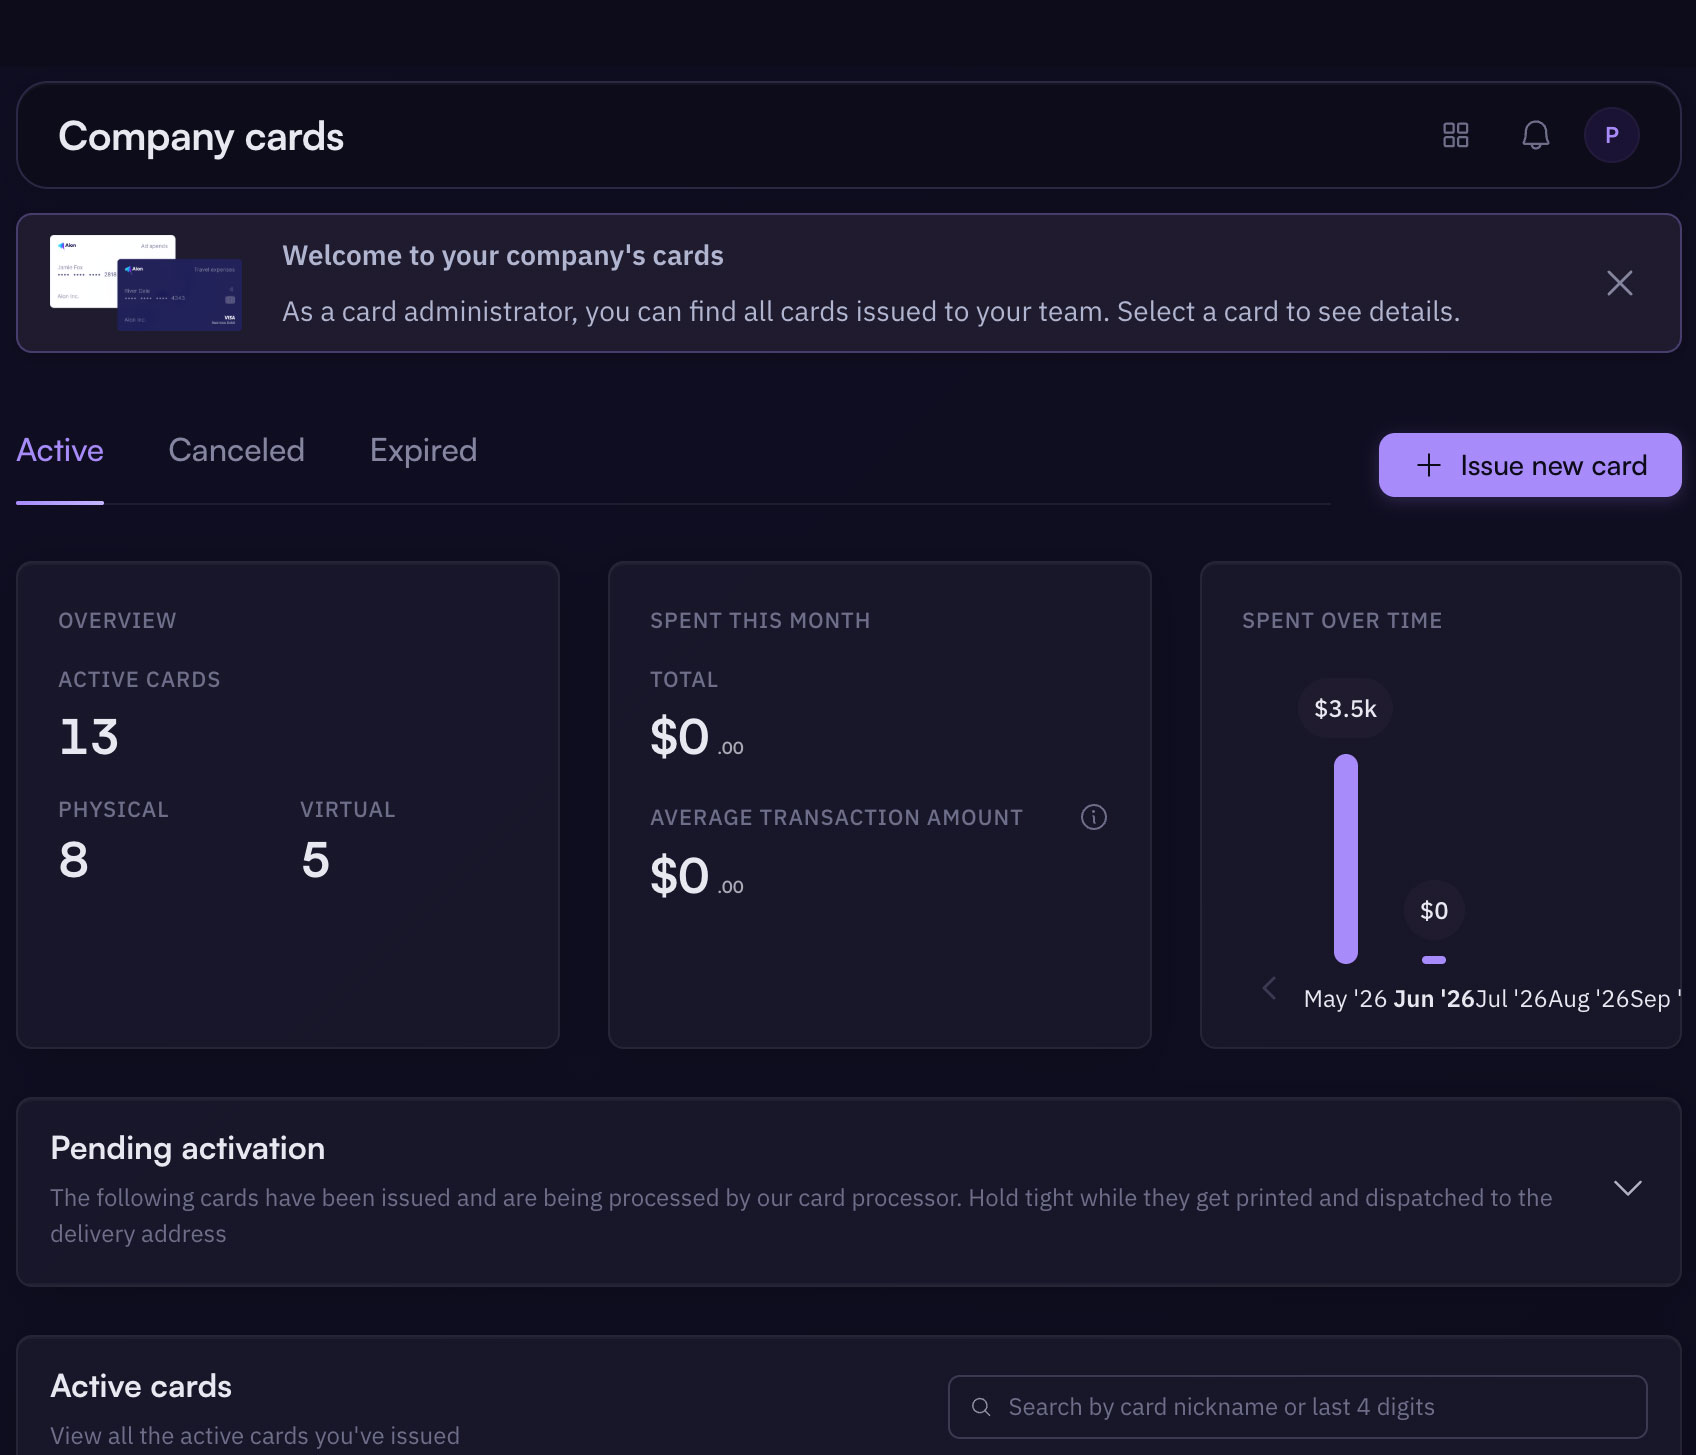
Task: Show info for average transaction amount
Action: (1094, 817)
